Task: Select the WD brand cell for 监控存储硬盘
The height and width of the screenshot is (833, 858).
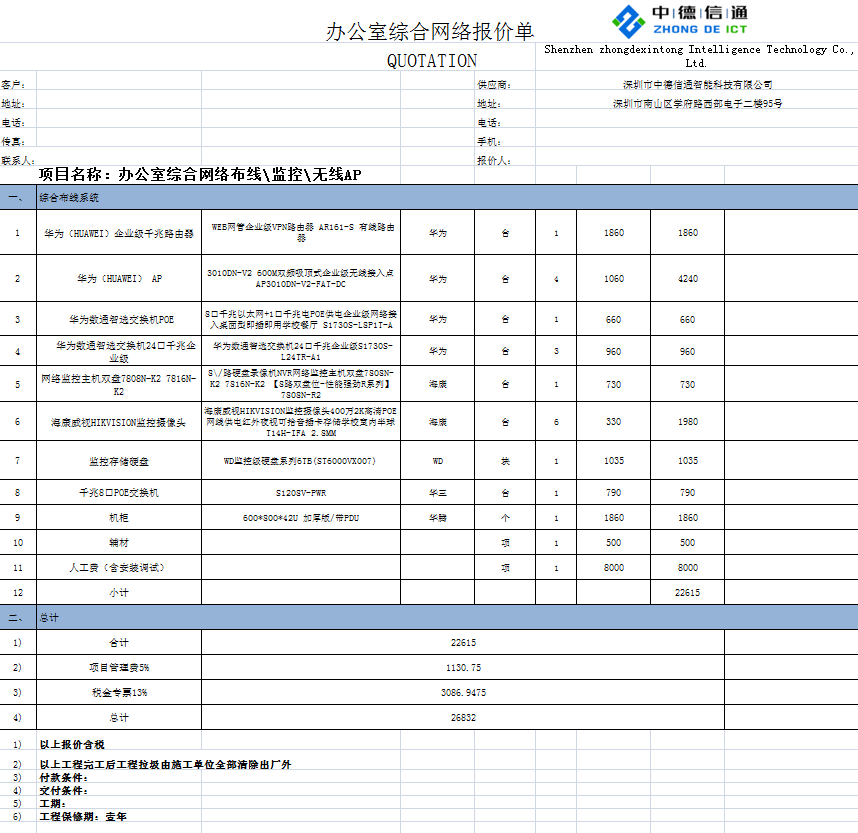Action: click(x=437, y=461)
